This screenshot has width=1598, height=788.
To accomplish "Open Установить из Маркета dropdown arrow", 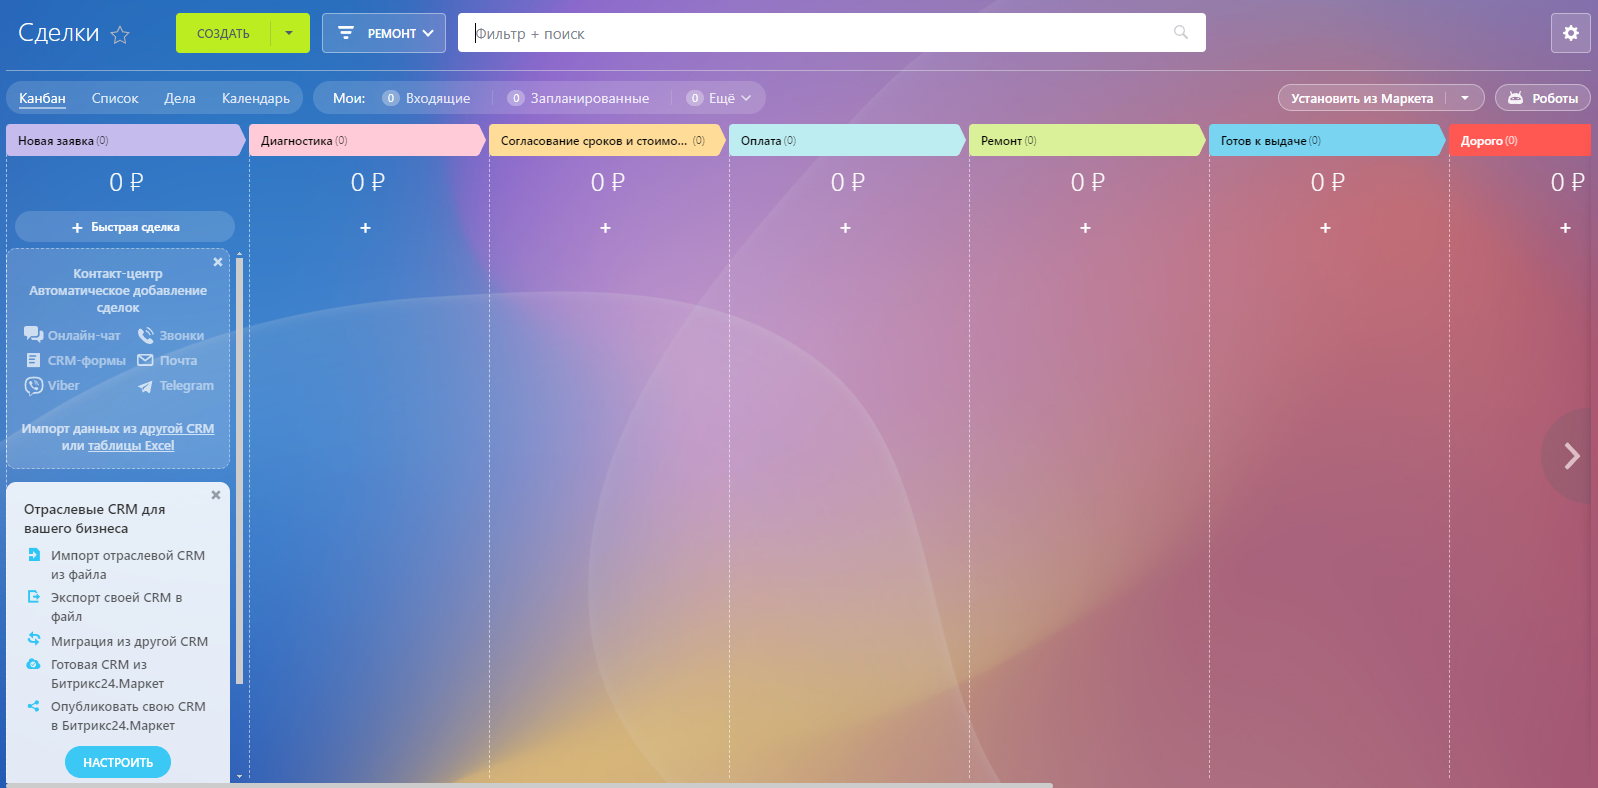I will pyautogui.click(x=1465, y=98).
